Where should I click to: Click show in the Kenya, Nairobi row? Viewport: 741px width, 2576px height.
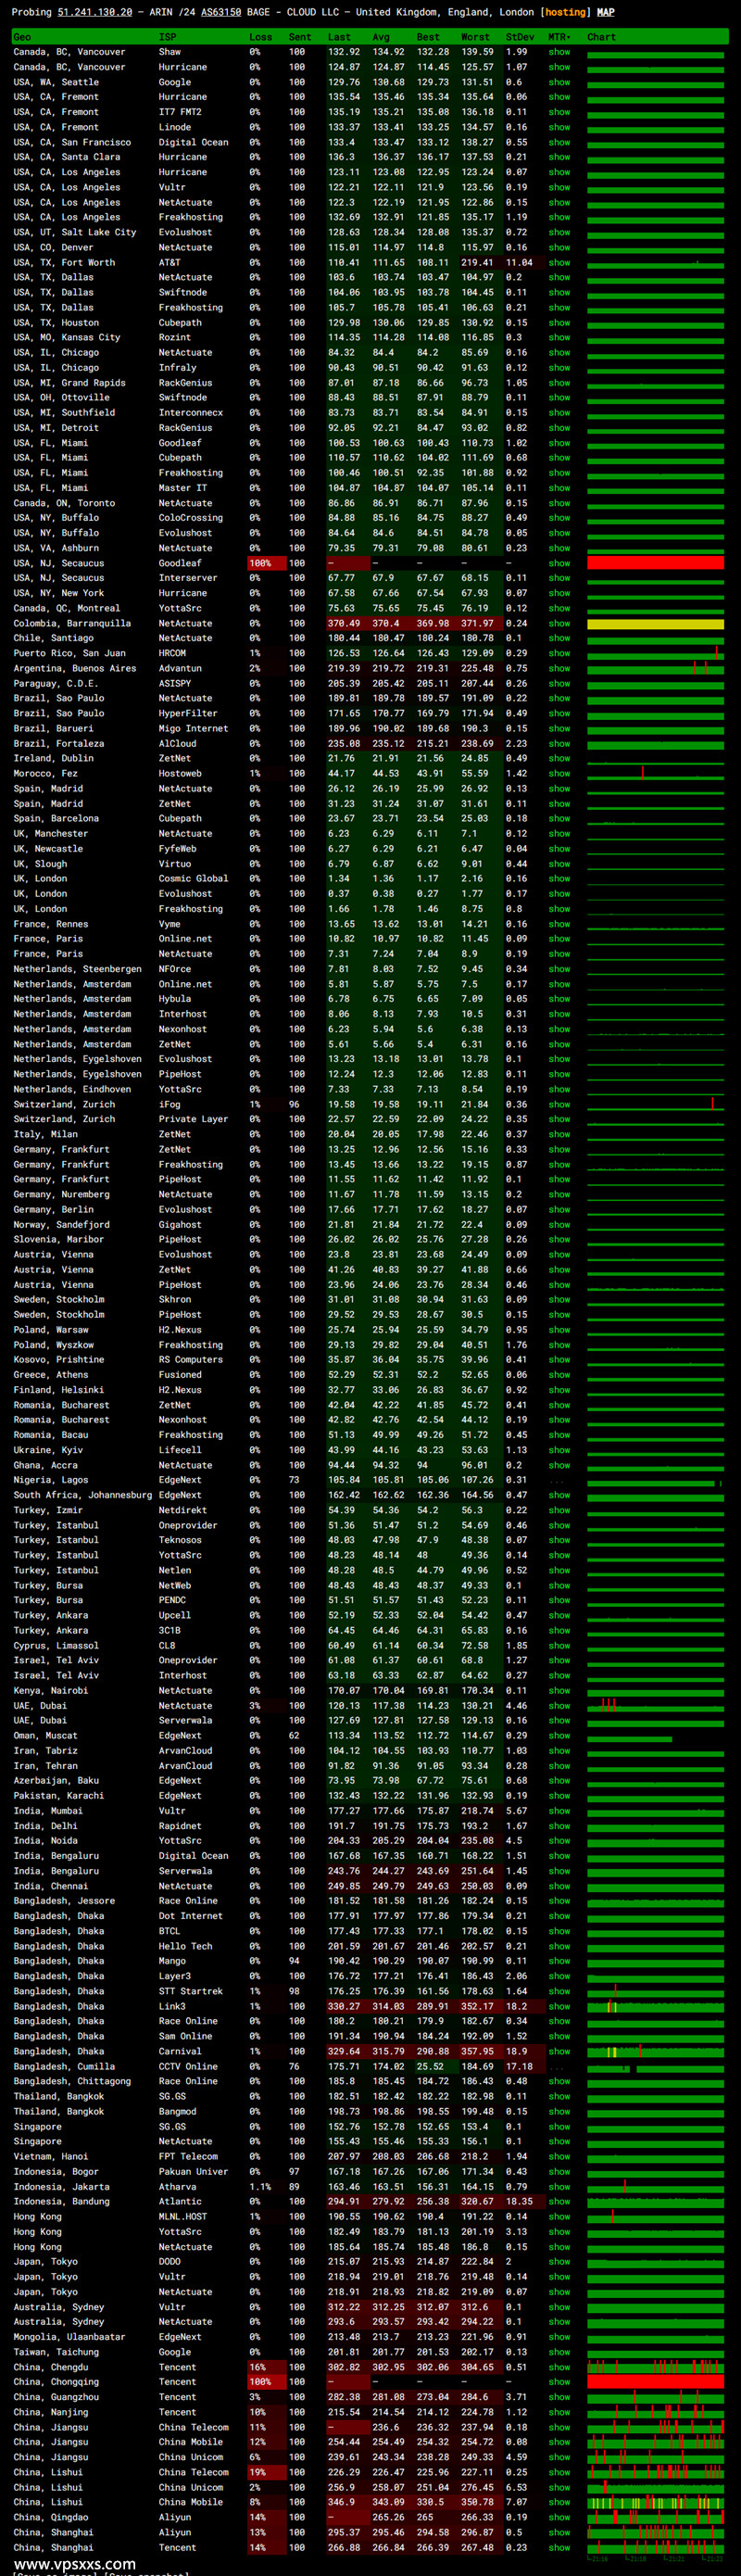[559, 1691]
